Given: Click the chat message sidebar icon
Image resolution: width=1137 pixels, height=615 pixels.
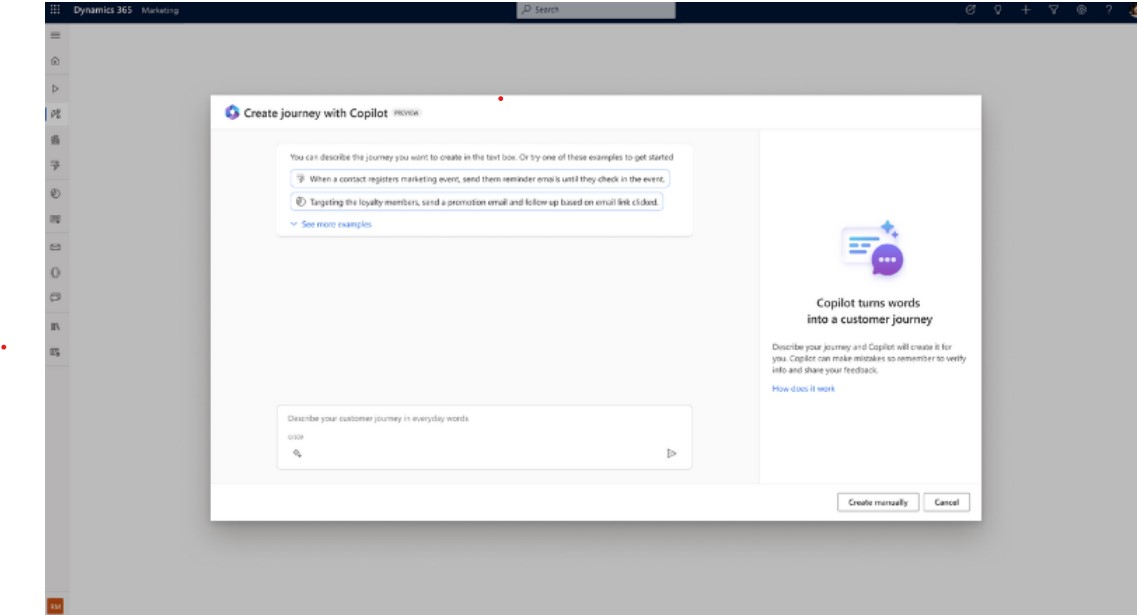Looking at the screenshot, I should click(55, 297).
